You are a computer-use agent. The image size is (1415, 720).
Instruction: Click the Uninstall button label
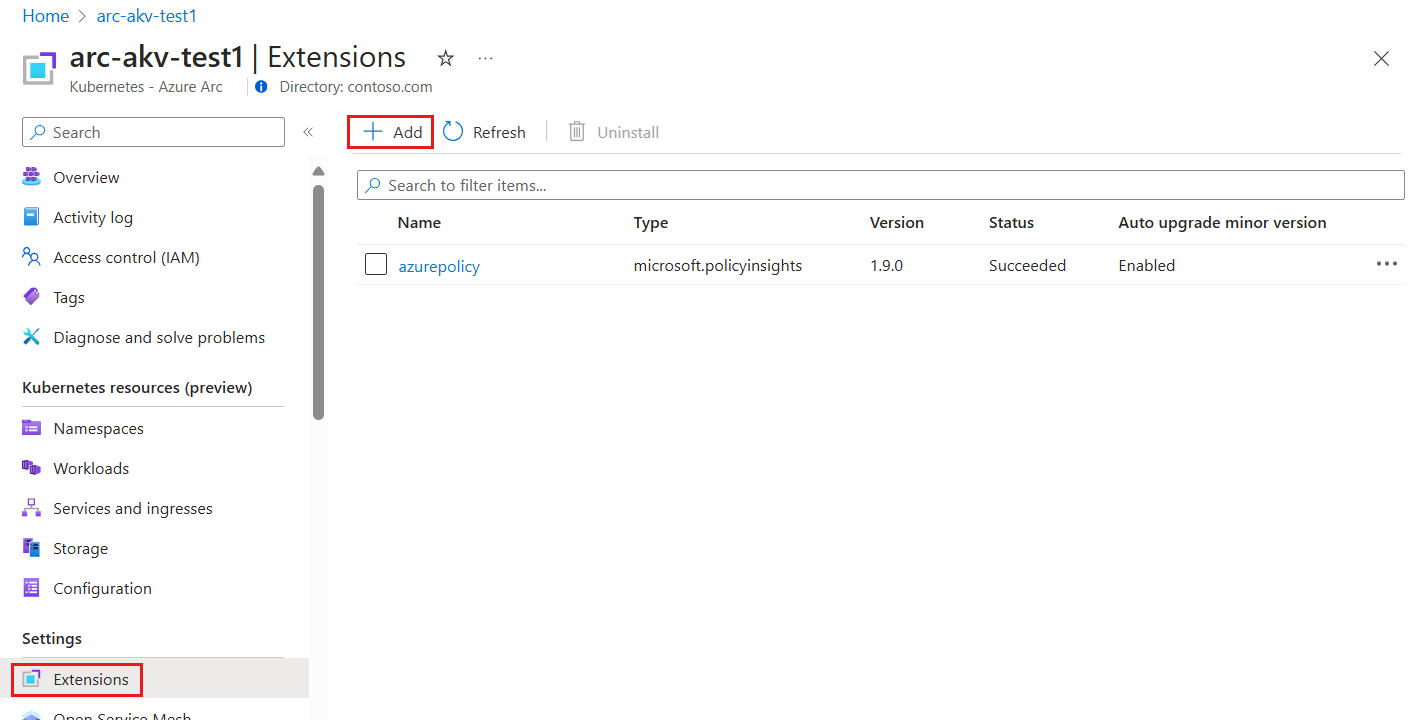coord(628,132)
